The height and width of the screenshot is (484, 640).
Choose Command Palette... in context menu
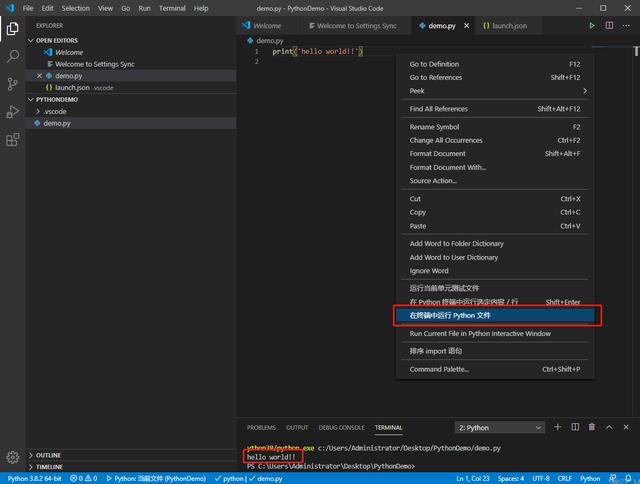click(x=495, y=369)
